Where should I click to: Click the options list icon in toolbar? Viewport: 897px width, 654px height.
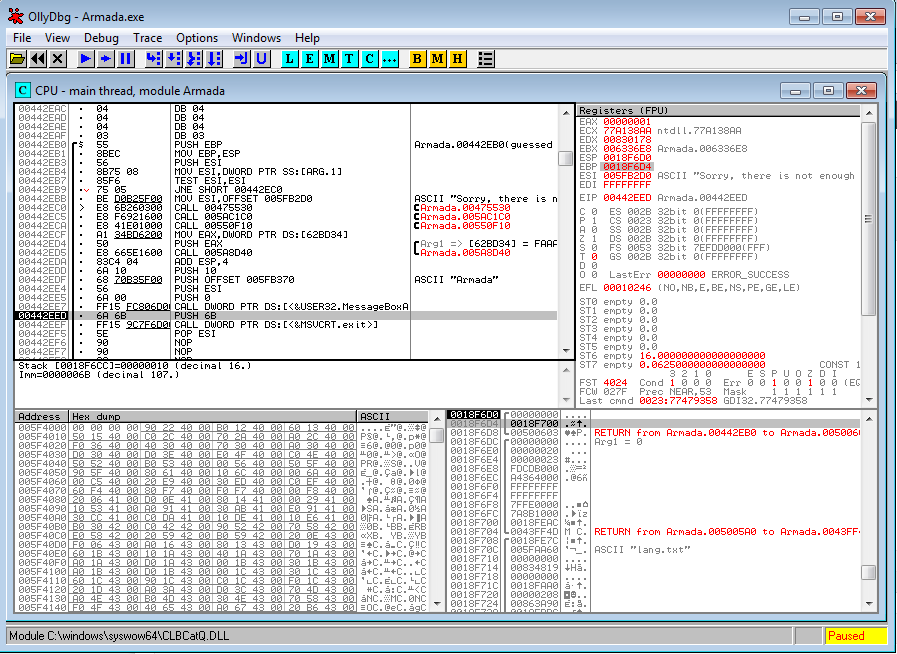(x=485, y=59)
